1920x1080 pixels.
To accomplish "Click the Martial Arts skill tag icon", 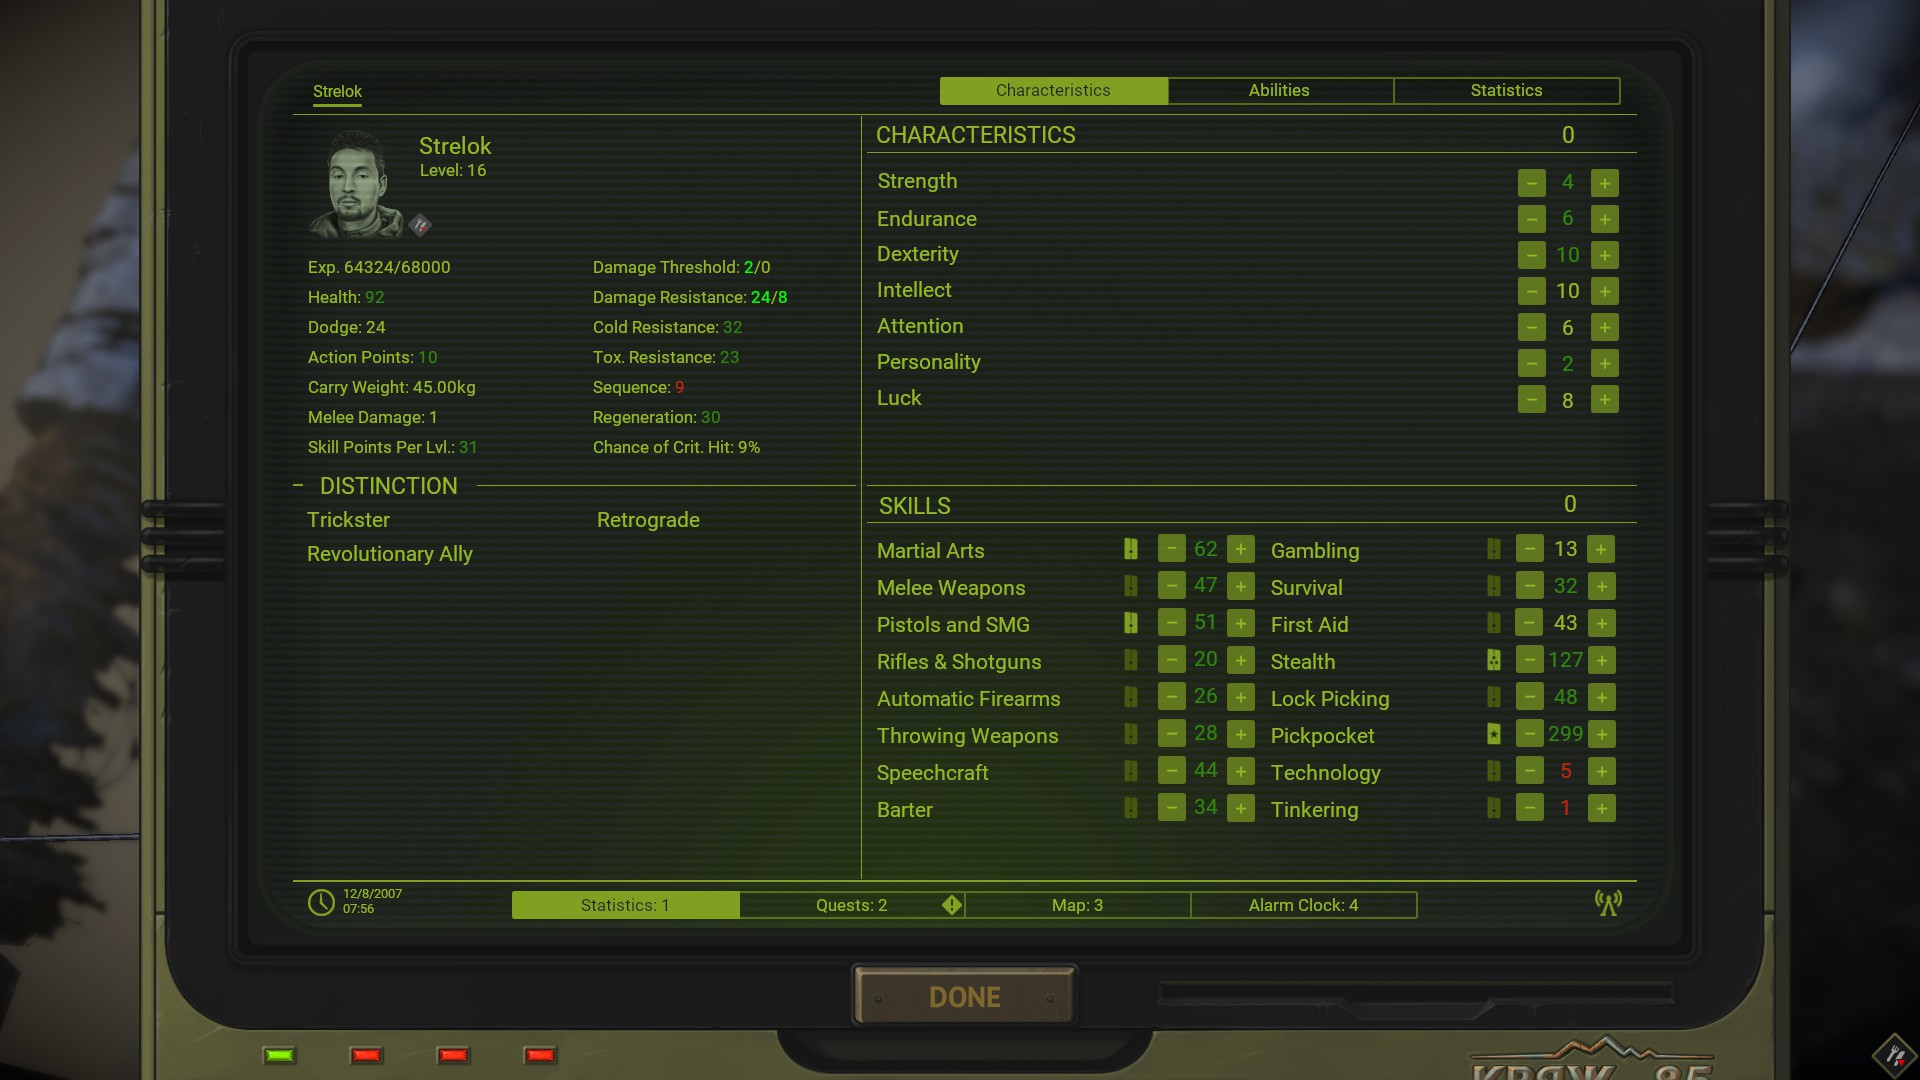I will coord(1130,549).
